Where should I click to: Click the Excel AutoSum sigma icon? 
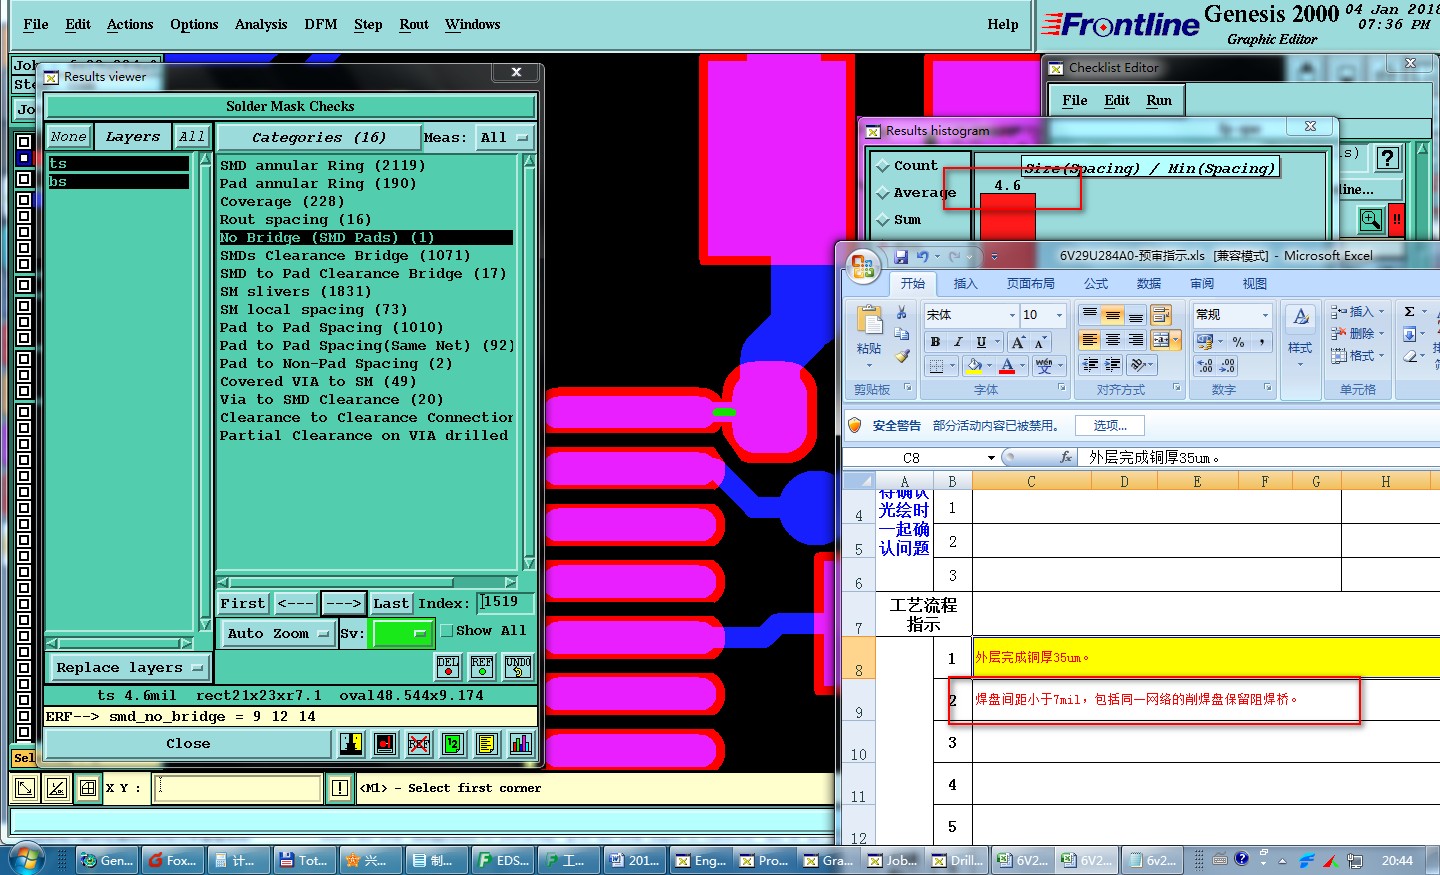(x=1409, y=312)
